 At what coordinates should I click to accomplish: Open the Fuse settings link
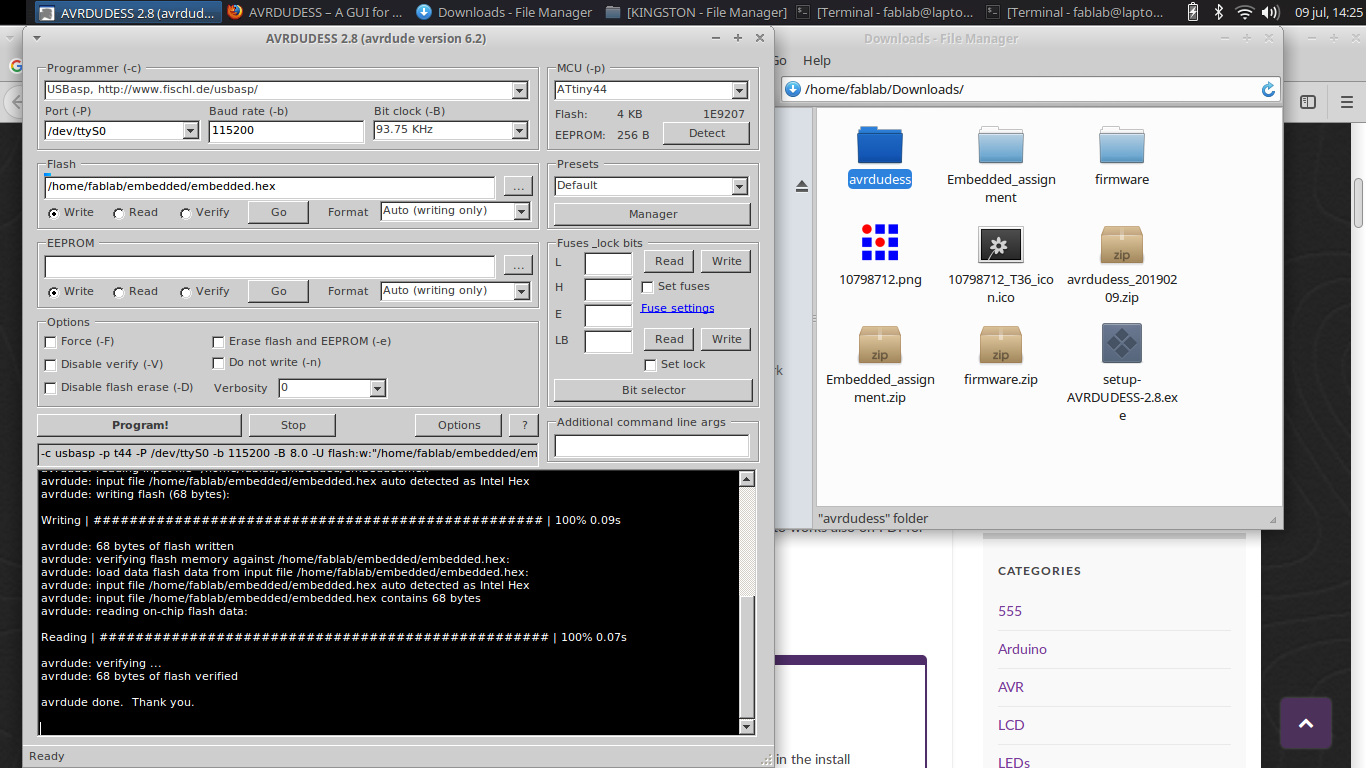[x=678, y=308]
